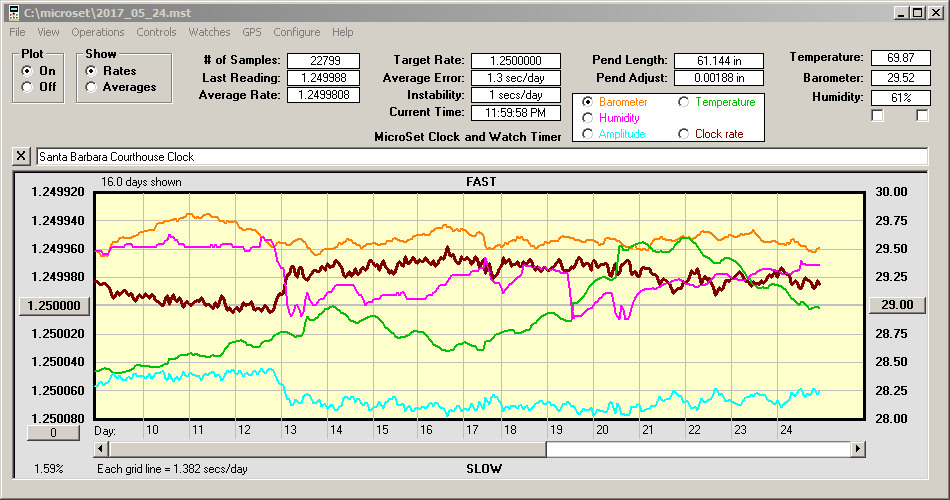The image size is (950, 500).
Task: Select Show Averages option
Action: tap(91, 87)
